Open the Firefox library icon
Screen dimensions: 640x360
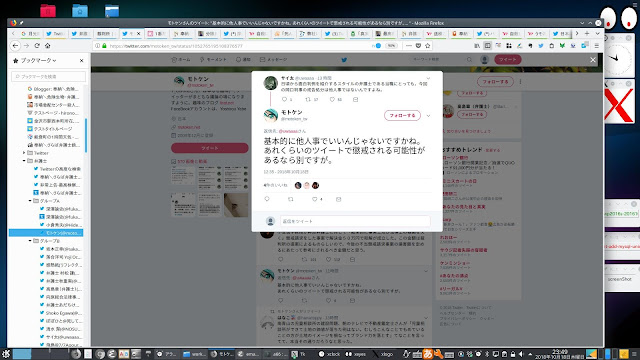pyautogui.click(x=477, y=46)
